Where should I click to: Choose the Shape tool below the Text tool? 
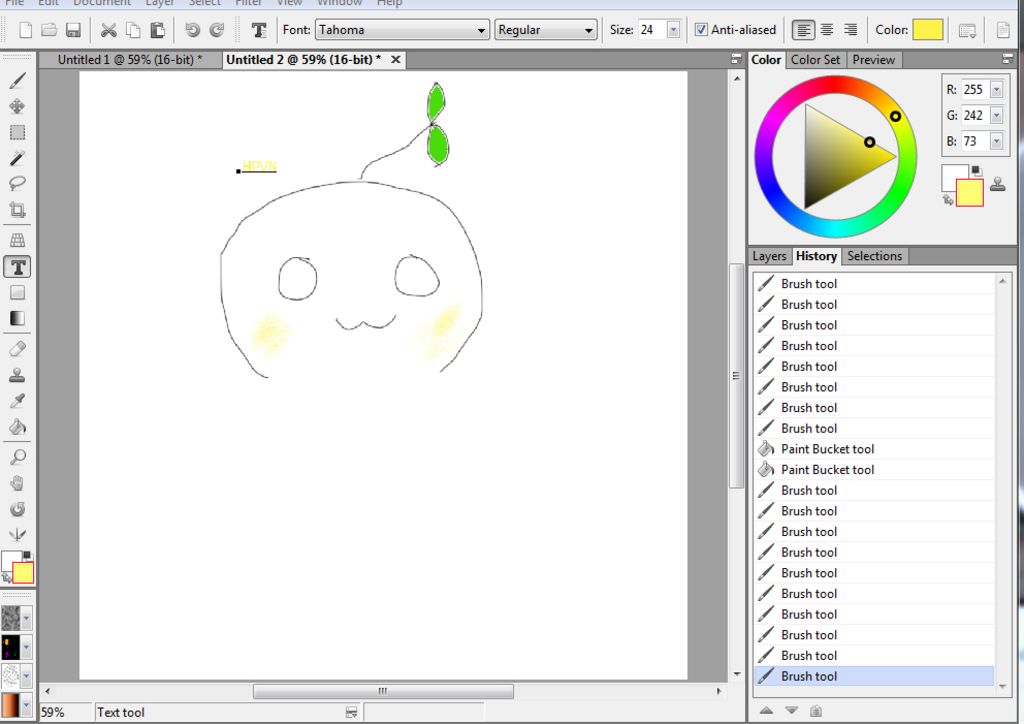coord(18,292)
